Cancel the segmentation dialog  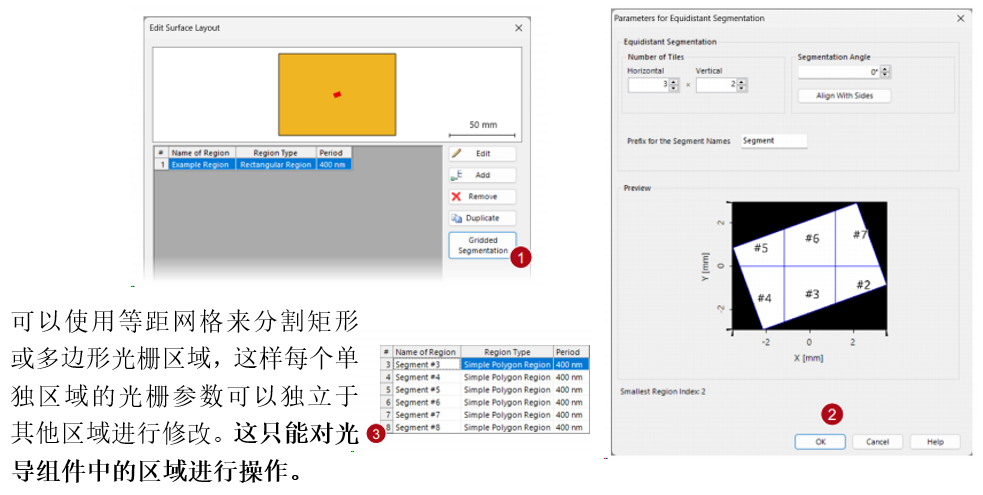pyautogui.click(x=877, y=442)
